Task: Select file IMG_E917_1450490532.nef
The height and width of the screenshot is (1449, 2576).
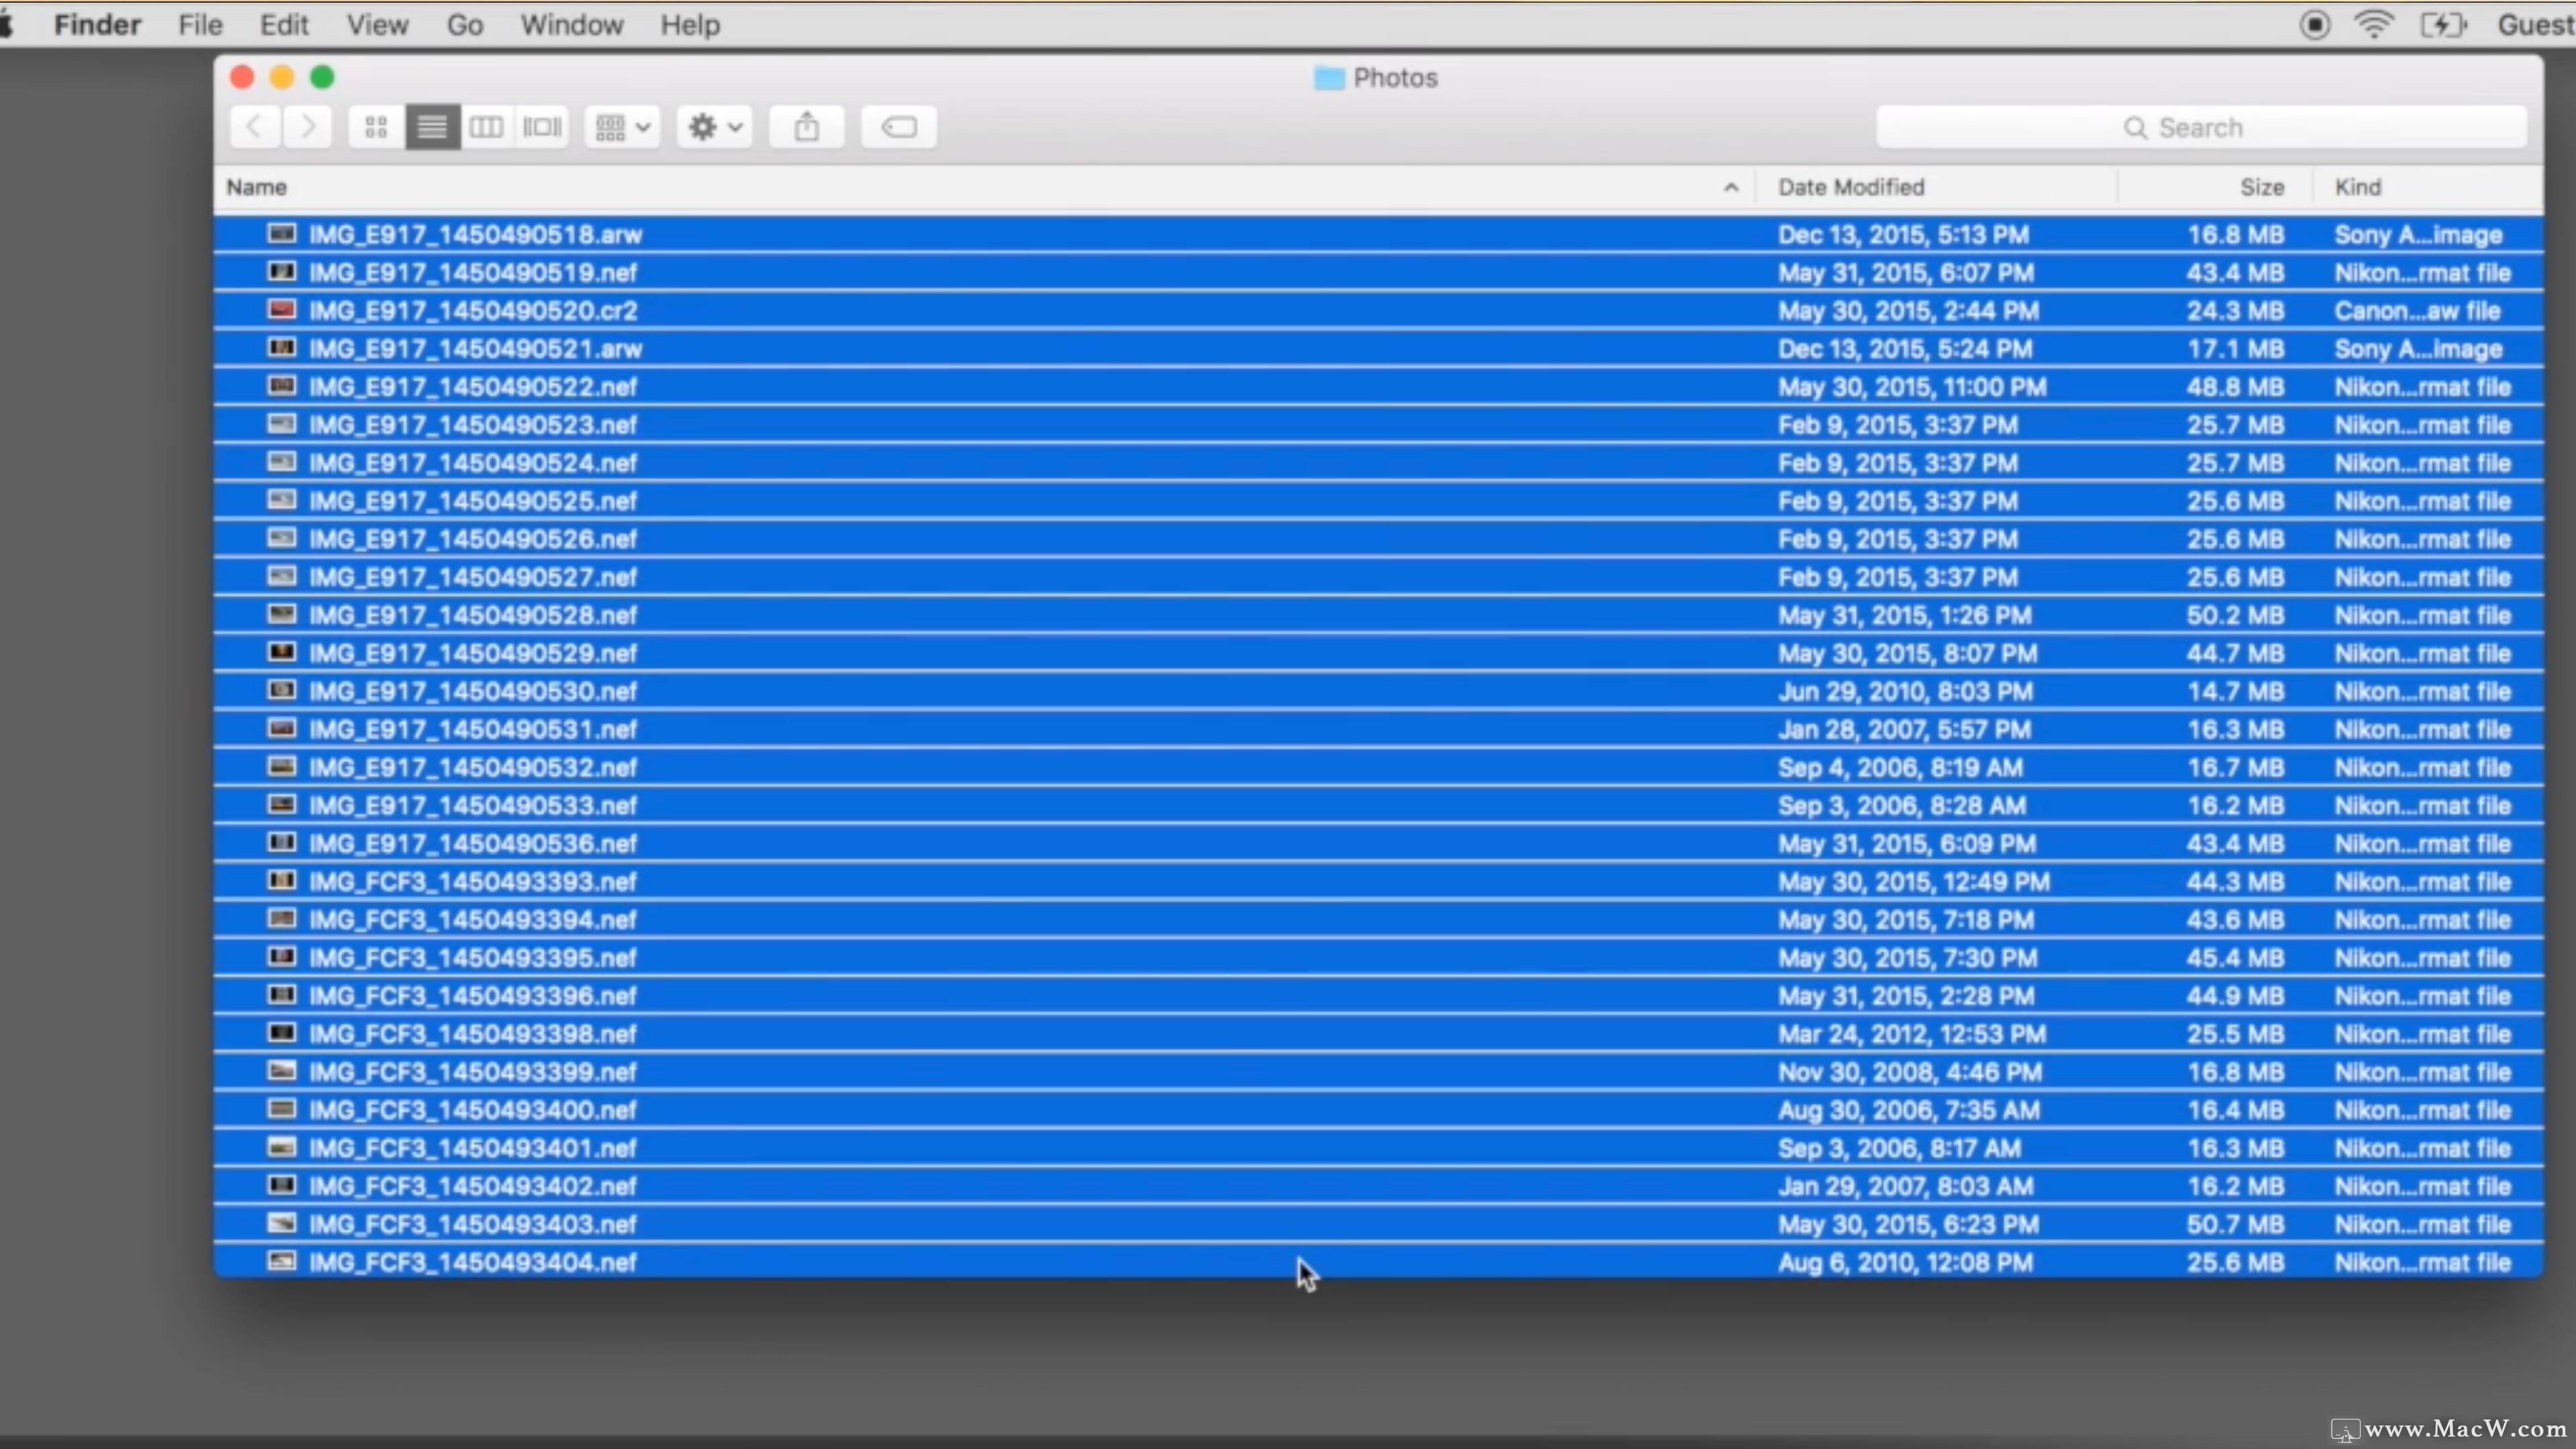Action: coord(1378,767)
